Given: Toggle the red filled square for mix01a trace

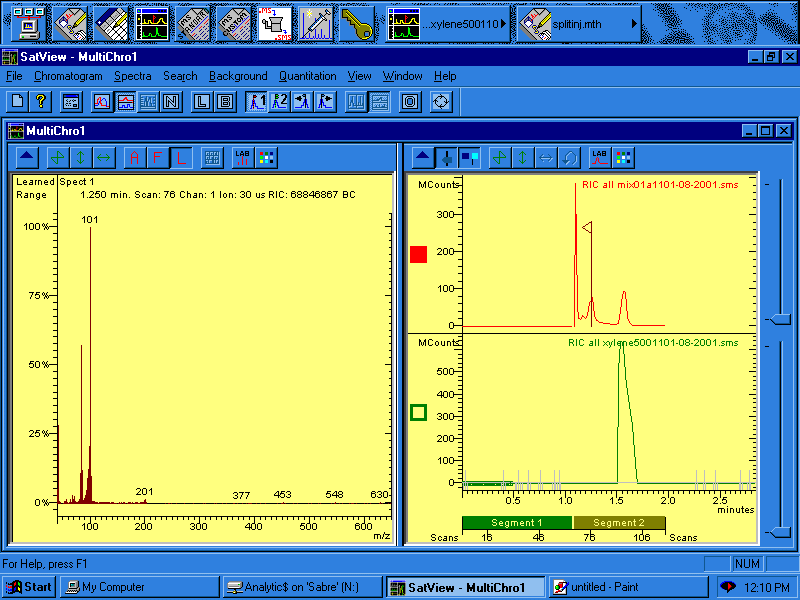Looking at the screenshot, I should [x=418, y=254].
